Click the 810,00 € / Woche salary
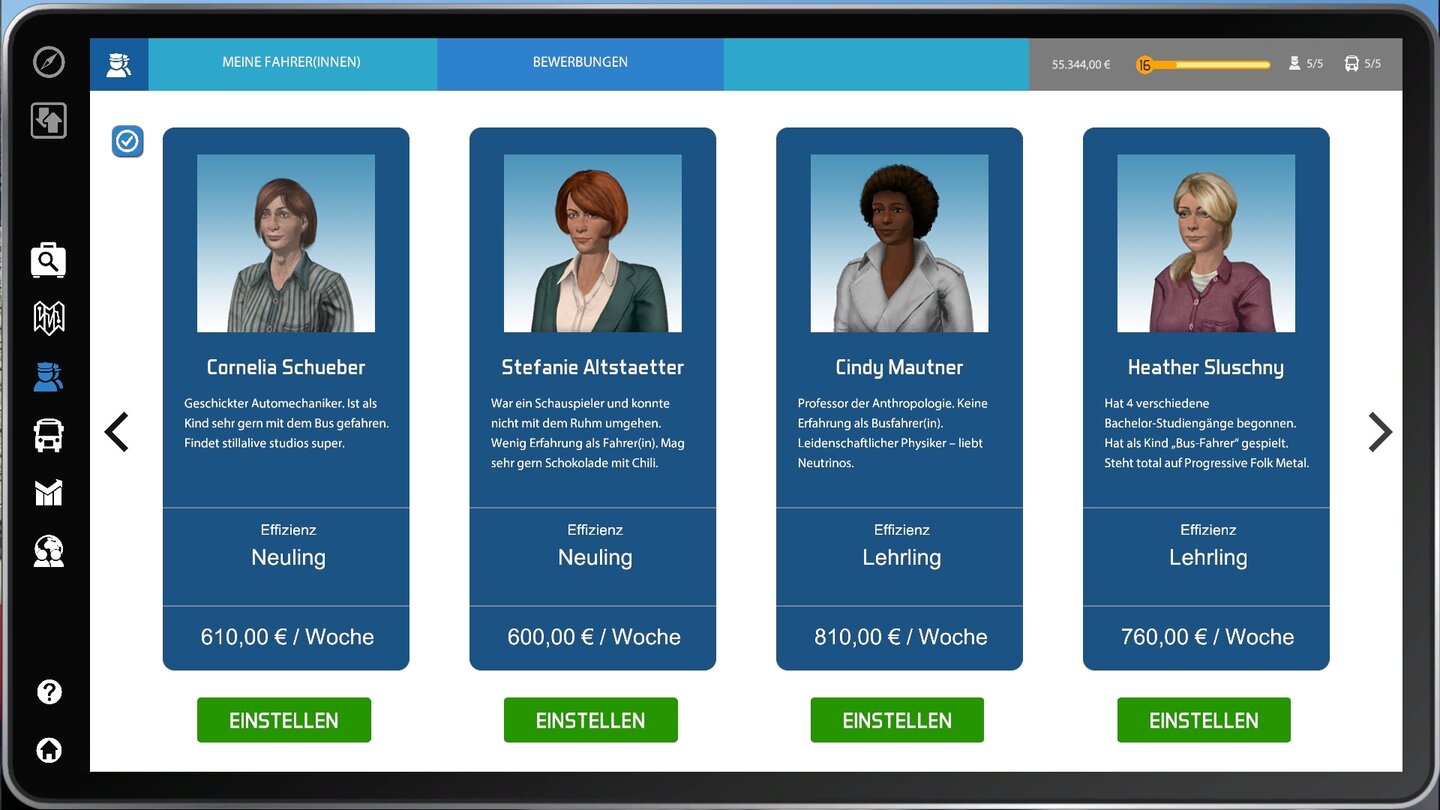The width and height of the screenshot is (1440, 810). 901,637
